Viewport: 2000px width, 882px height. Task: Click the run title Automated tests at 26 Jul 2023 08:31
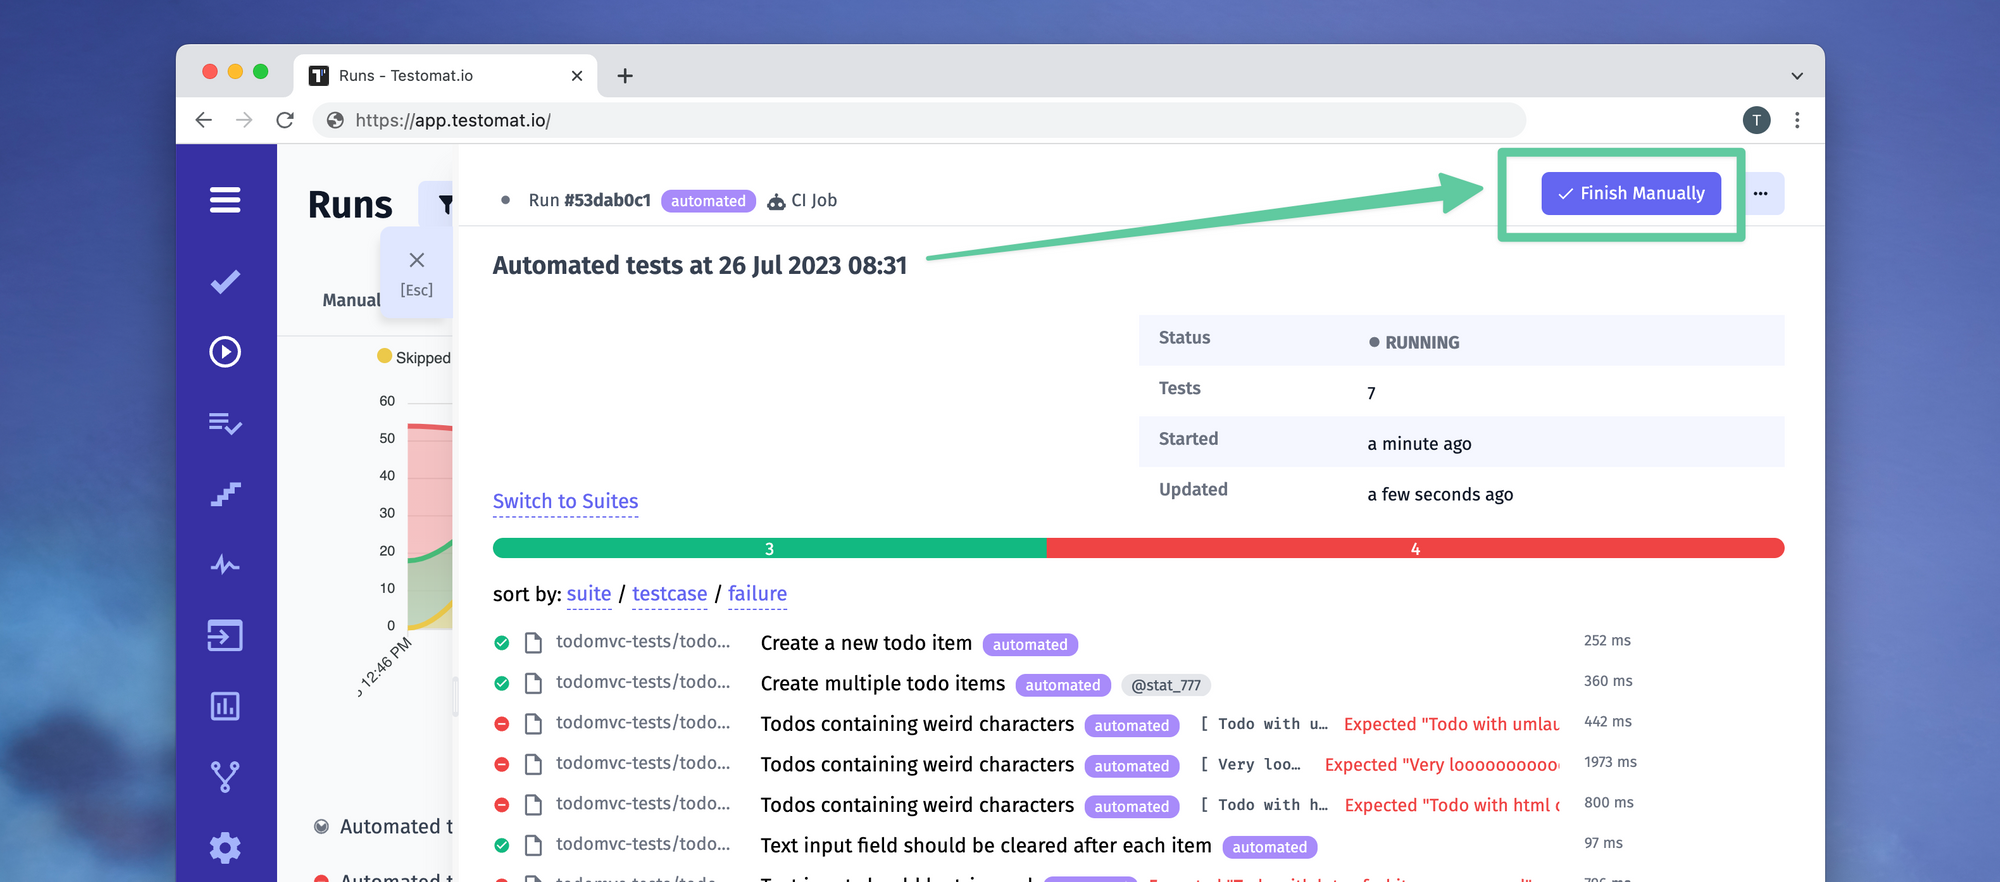click(x=700, y=265)
